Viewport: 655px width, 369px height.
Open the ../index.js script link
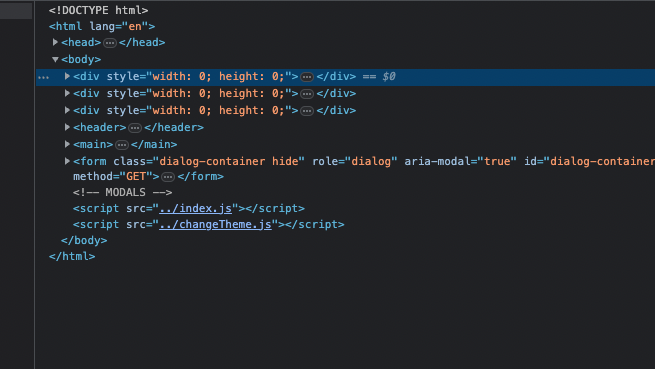coord(195,208)
